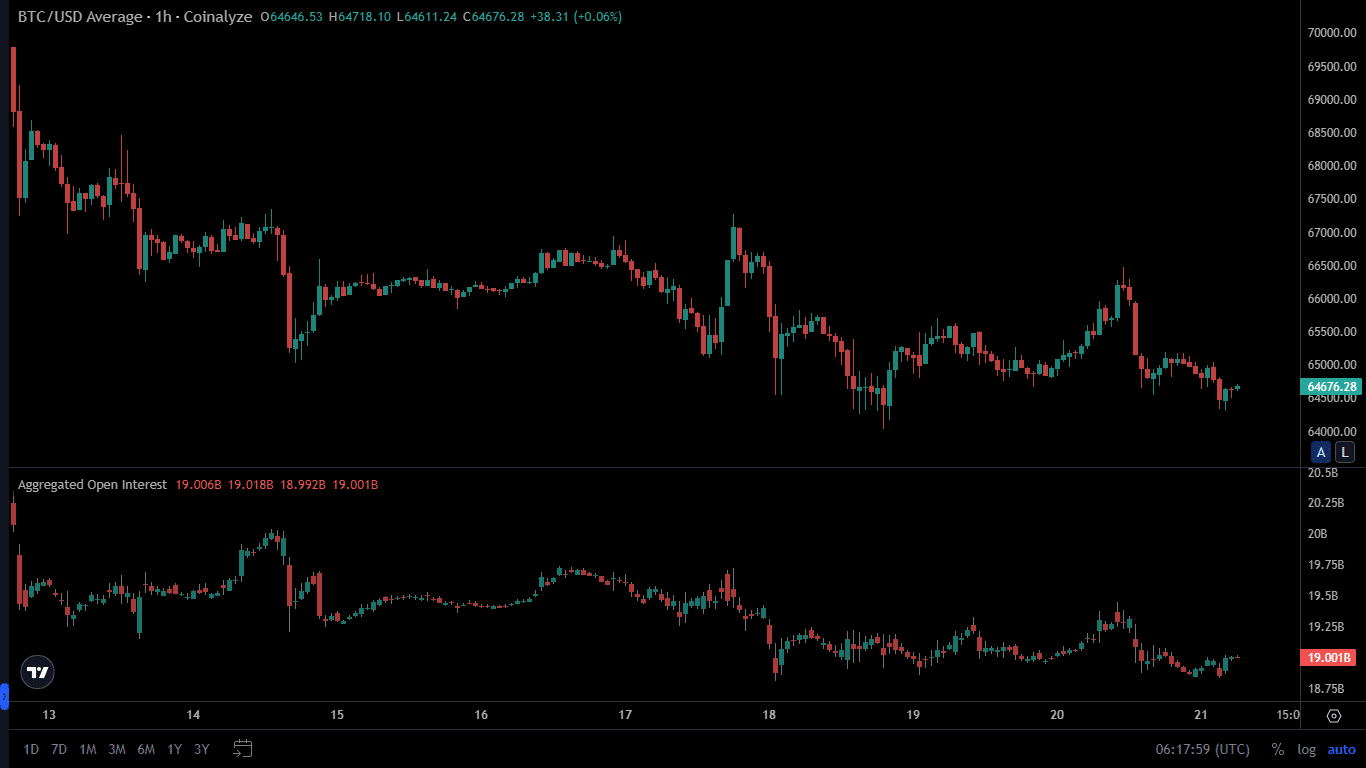Click the 64000.00 price axis label

coord(1332,432)
